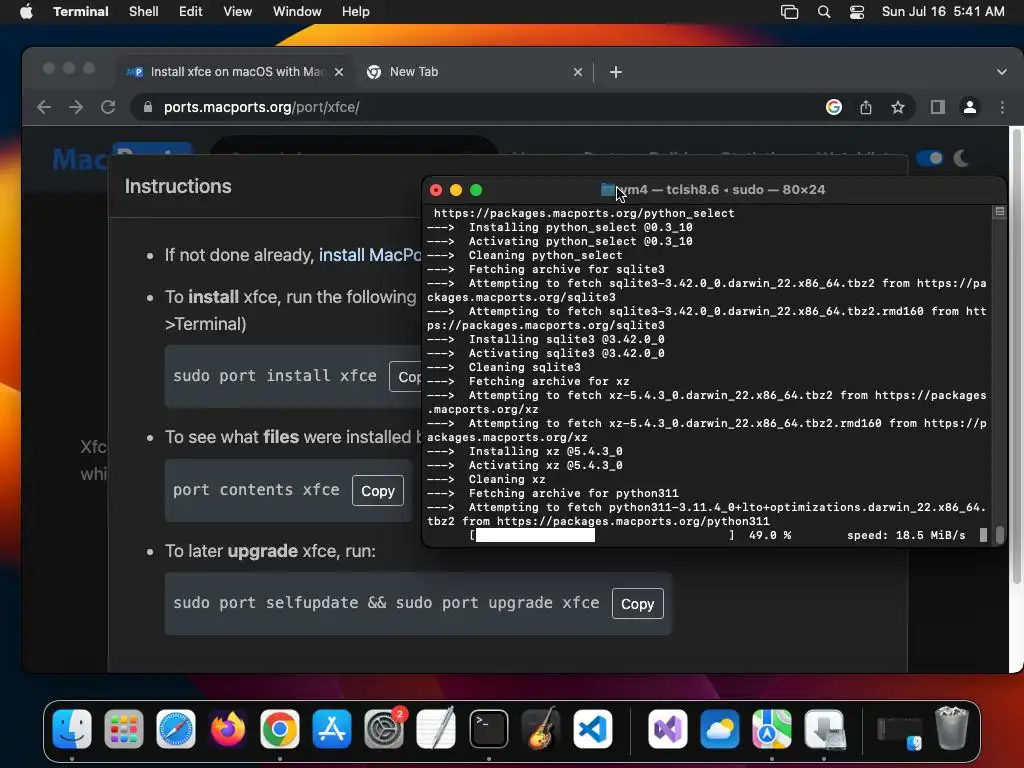Viewport: 1024px width, 768px height.
Task: Click the download progress bar in Terminal
Action: (601, 536)
